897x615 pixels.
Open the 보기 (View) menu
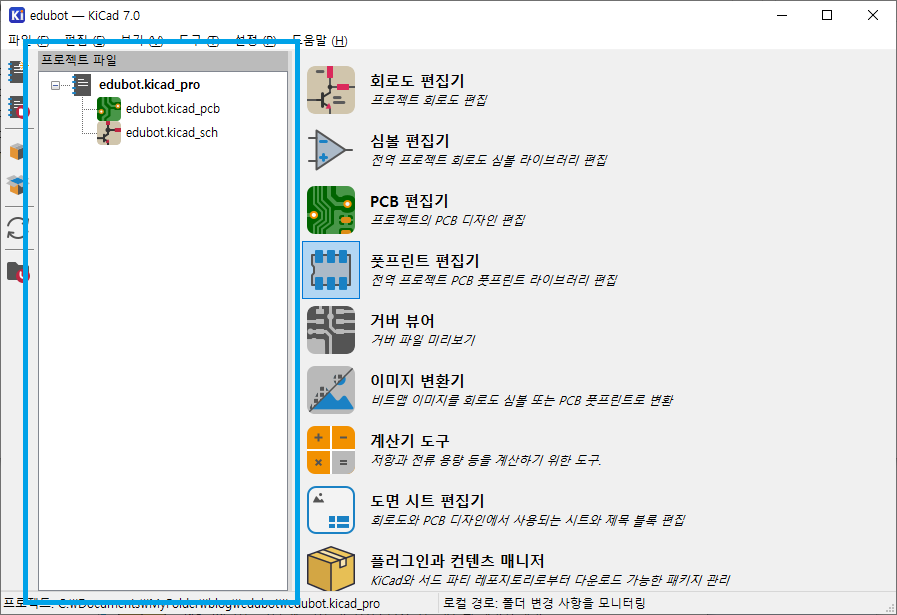click(x=142, y=40)
